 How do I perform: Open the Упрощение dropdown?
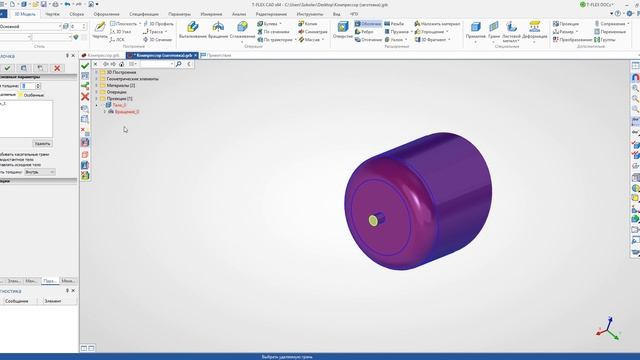click(x=447, y=31)
